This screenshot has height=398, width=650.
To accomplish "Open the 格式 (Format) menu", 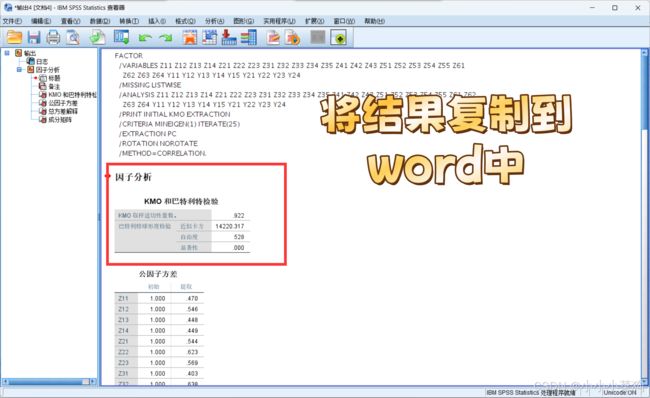I will click(185, 21).
